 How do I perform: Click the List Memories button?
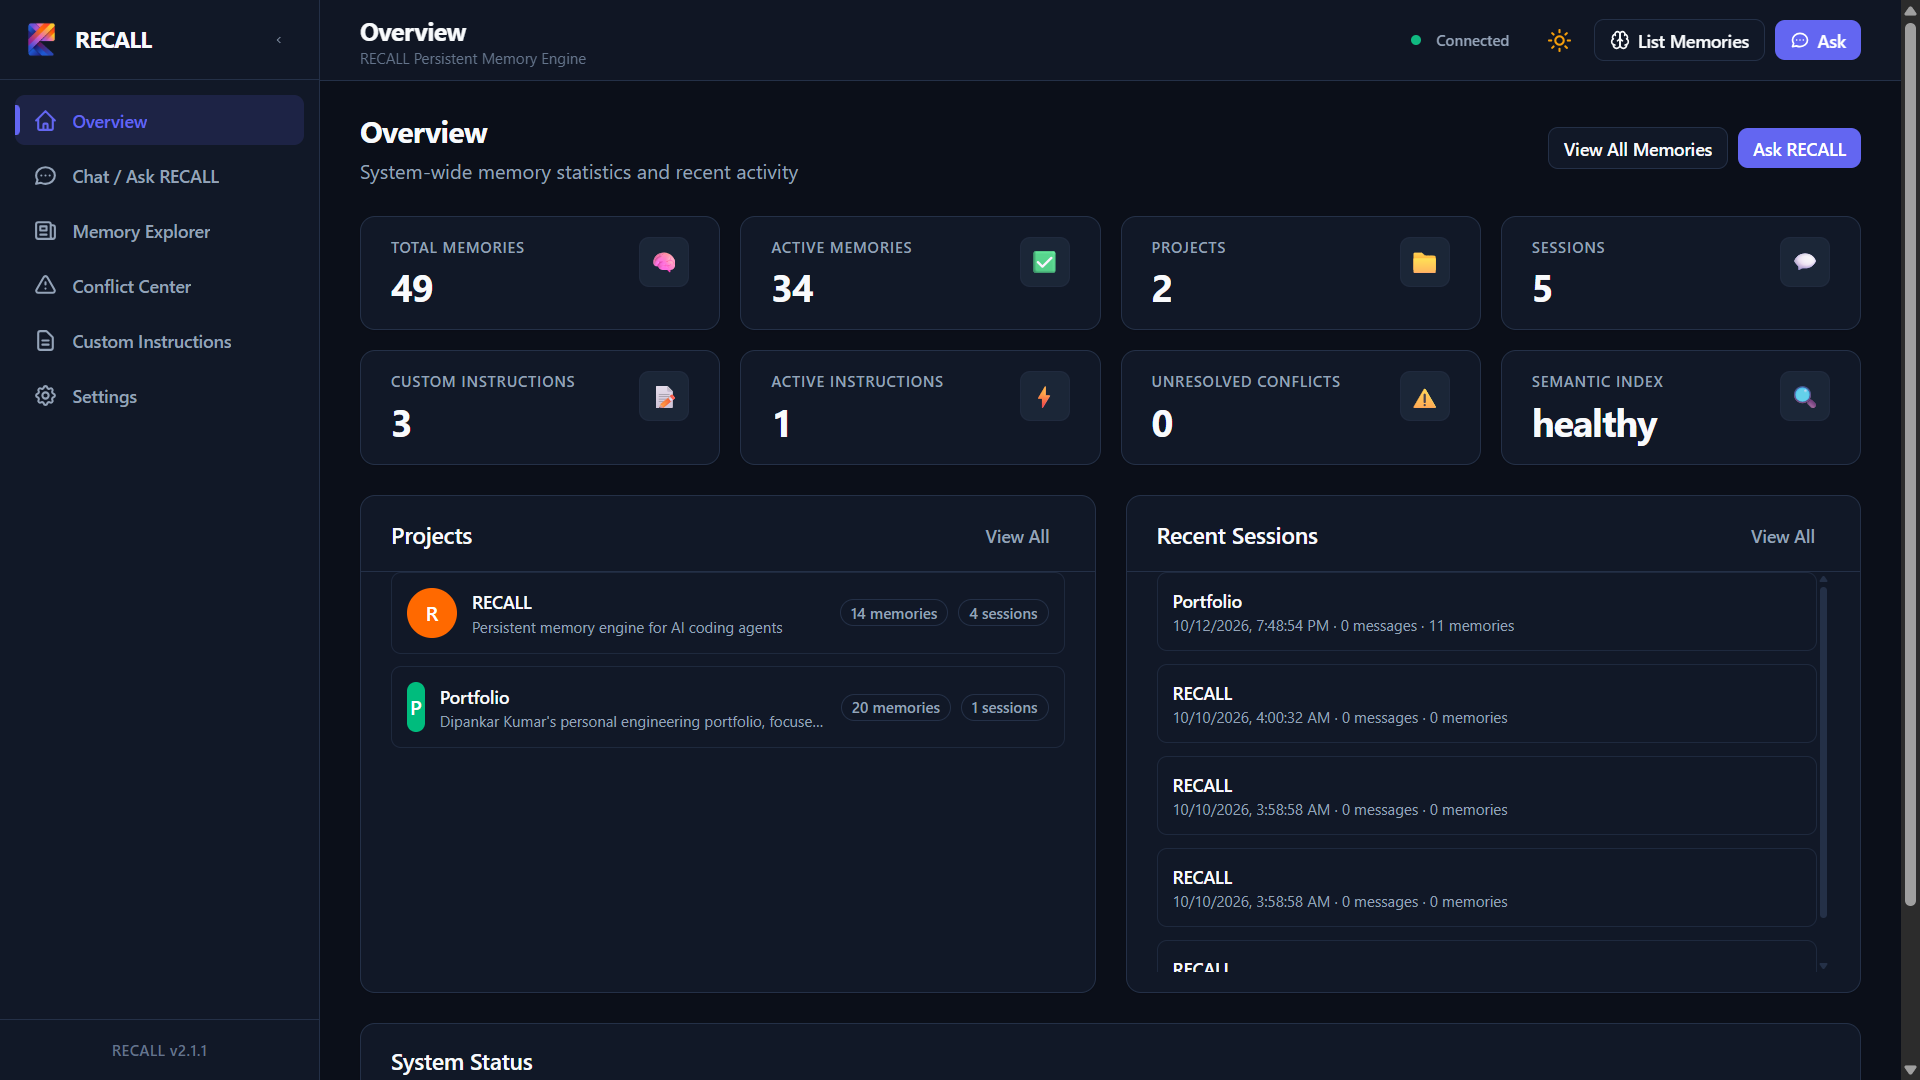[1679, 40]
